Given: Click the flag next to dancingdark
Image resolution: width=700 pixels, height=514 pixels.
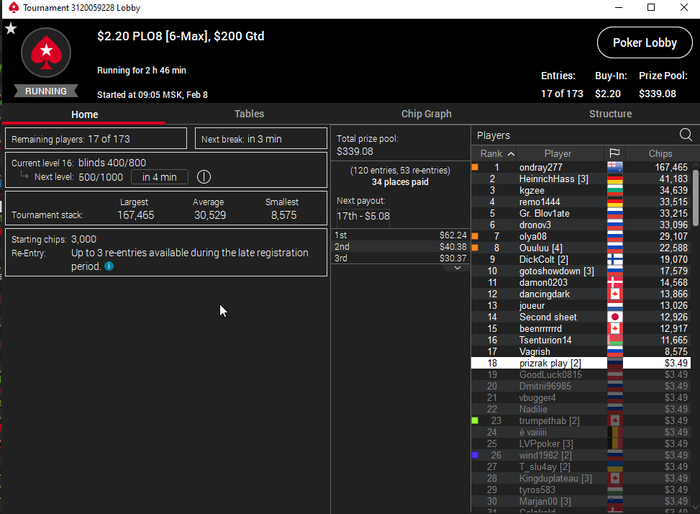Looking at the screenshot, I should point(615,294).
